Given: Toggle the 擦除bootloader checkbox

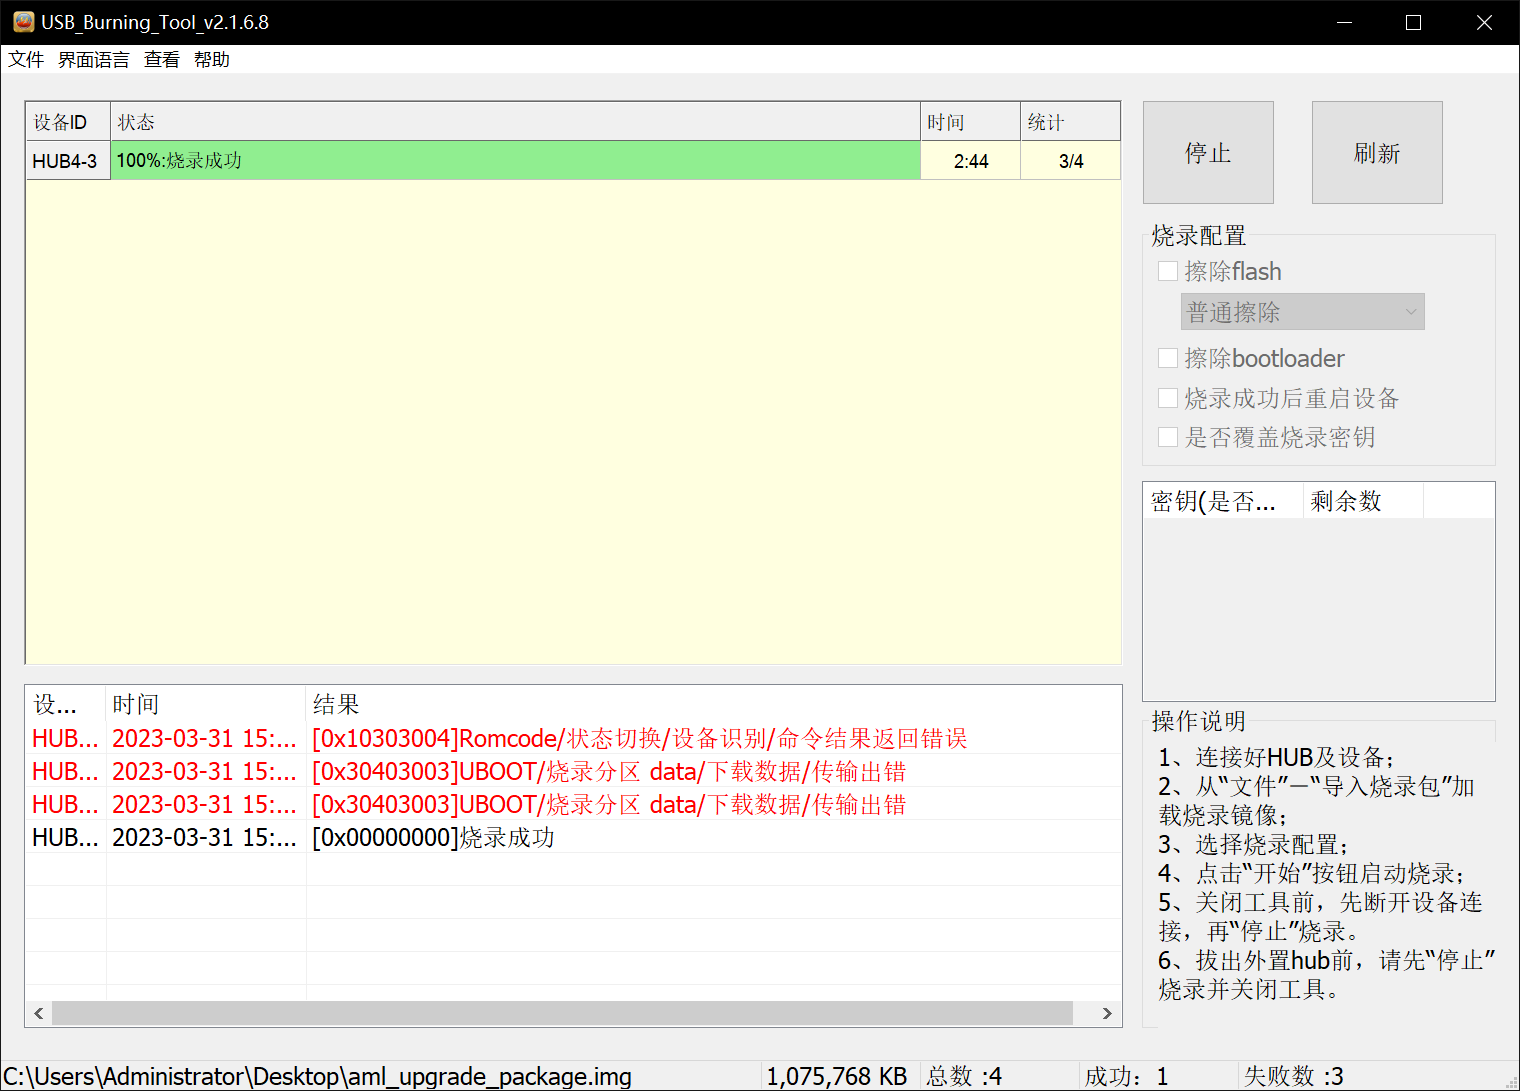Looking at the screenshot, I should coord(1167,358).
